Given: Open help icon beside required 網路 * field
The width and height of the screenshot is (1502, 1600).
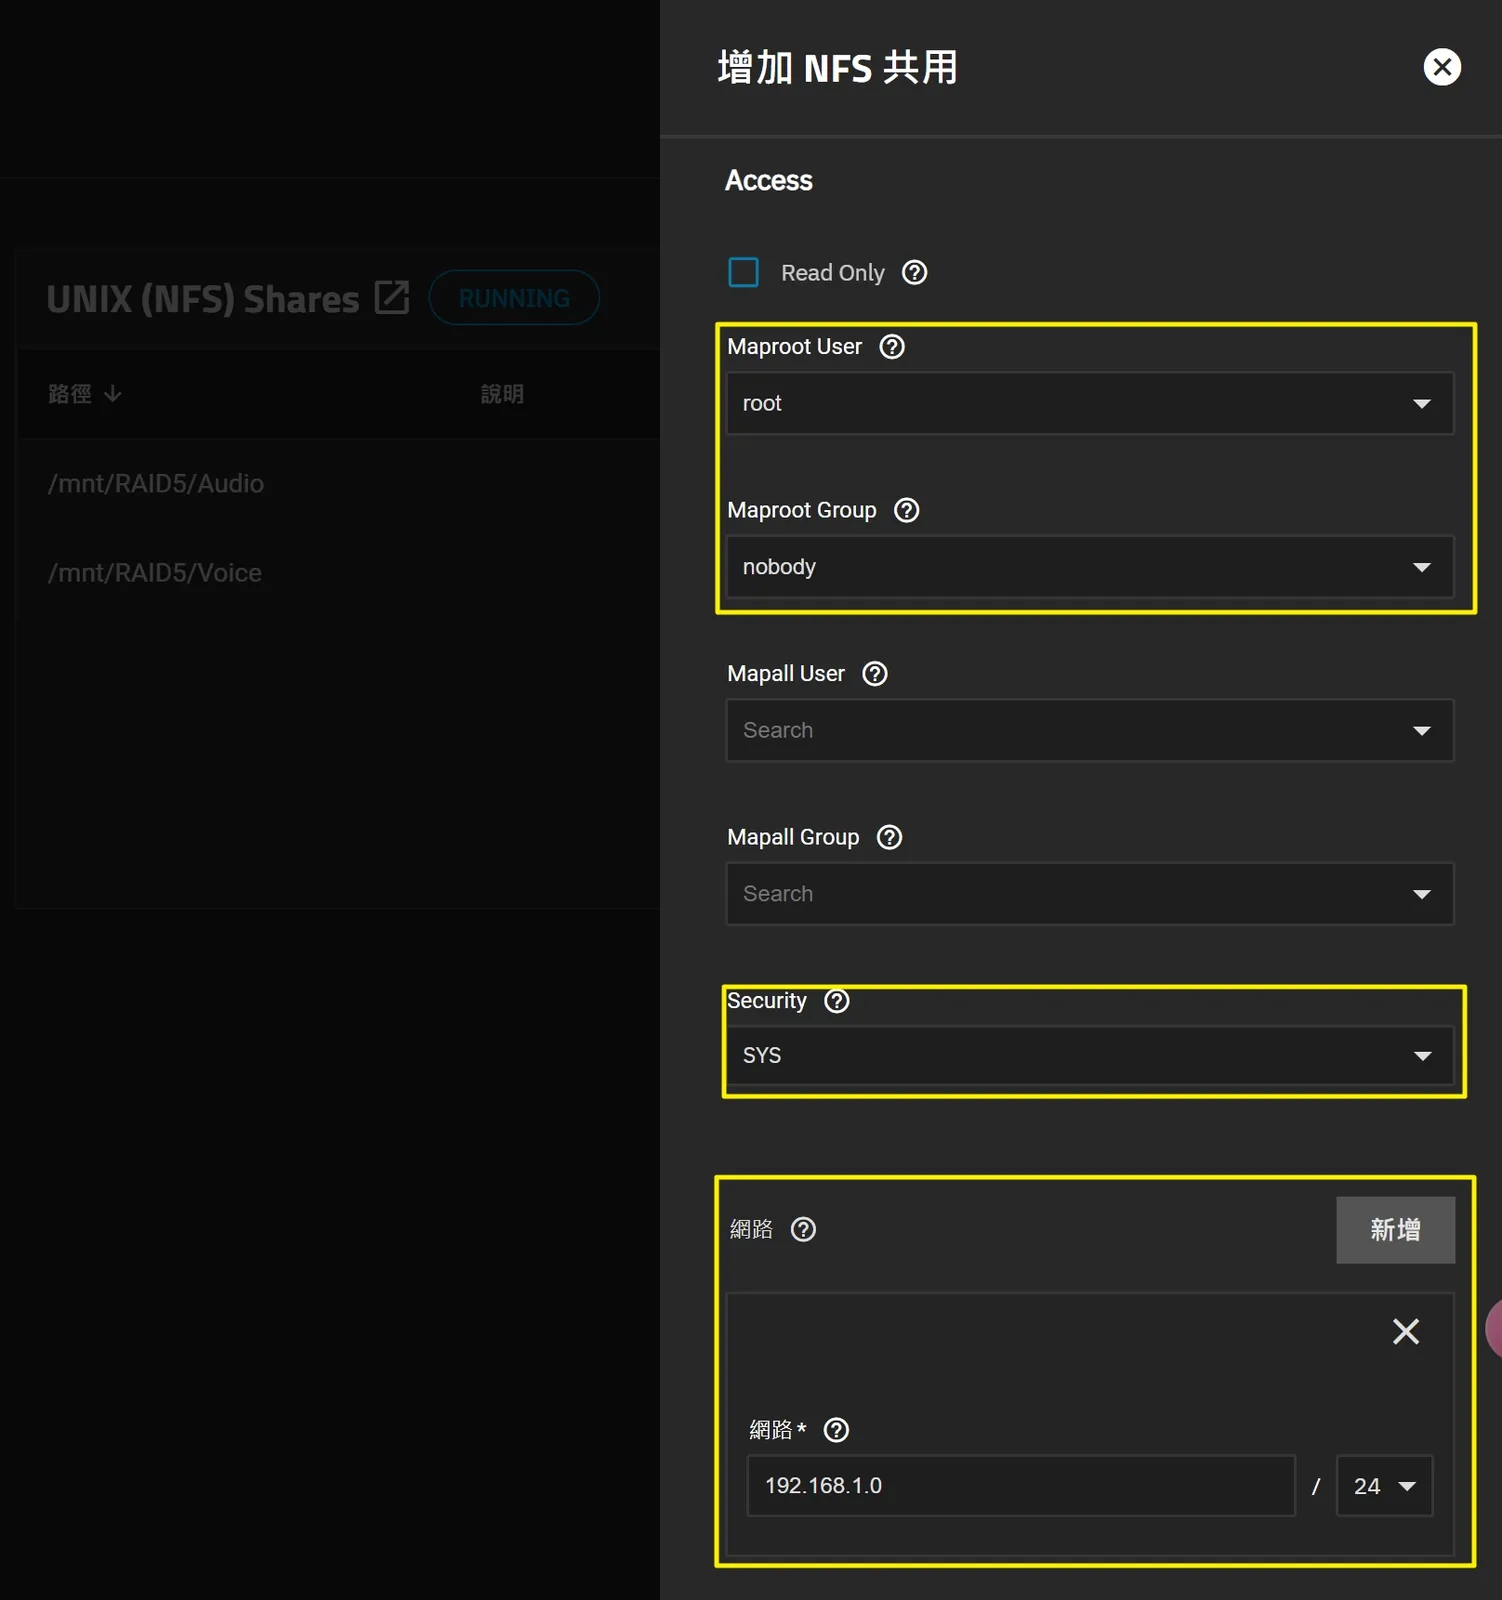Looking at the screenshot, I should 836,1430.
